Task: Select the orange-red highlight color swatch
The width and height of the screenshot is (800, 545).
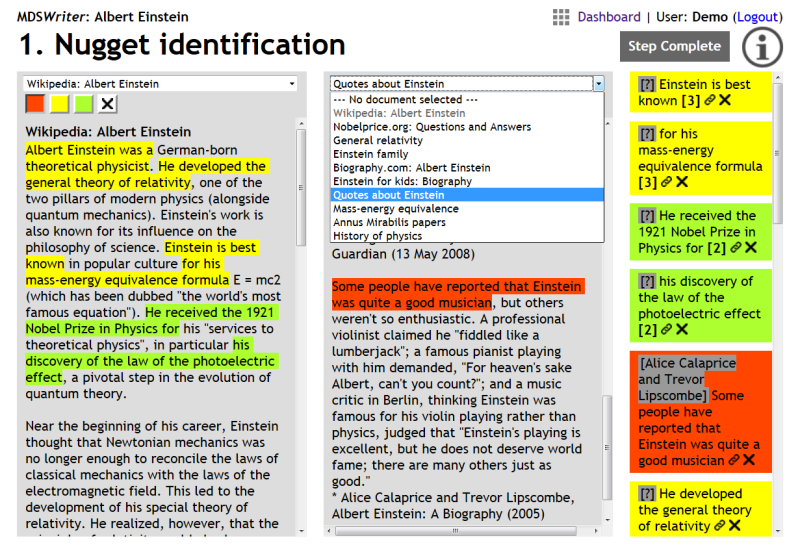Action: tap(35, 104)
